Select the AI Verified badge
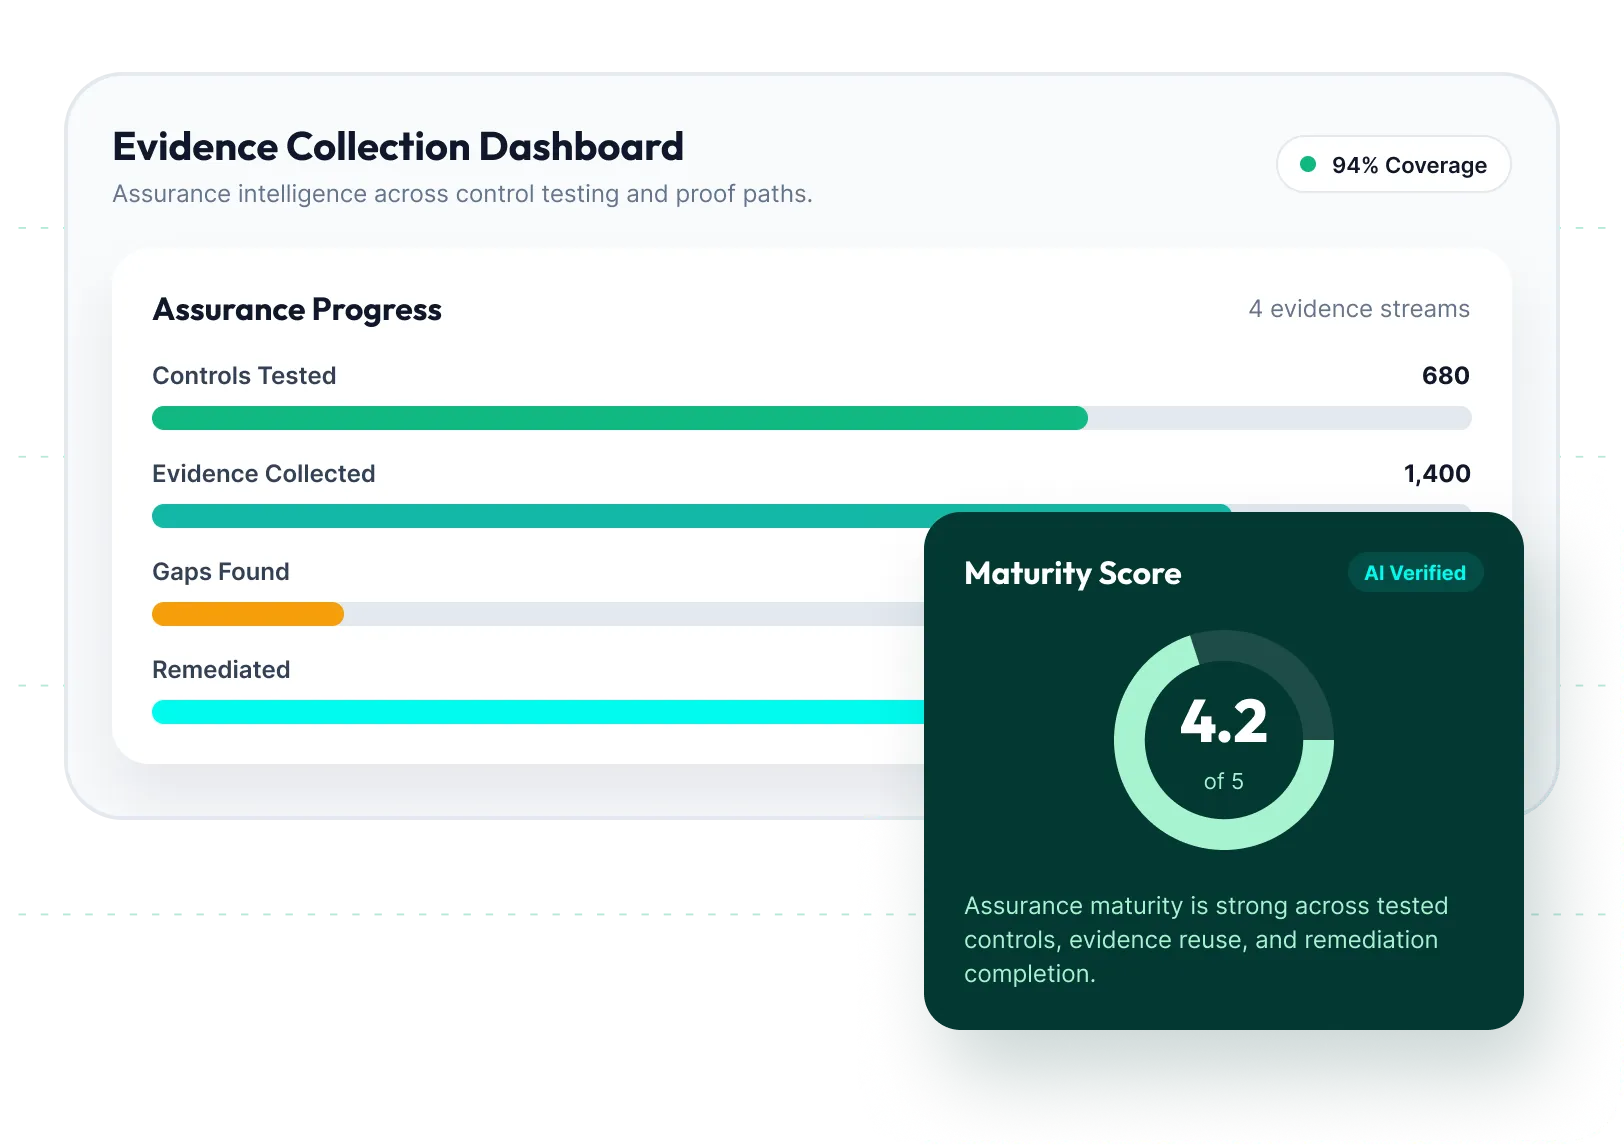Image resolution: width=1624 pixels, height=1145 pixels. 1415,573
